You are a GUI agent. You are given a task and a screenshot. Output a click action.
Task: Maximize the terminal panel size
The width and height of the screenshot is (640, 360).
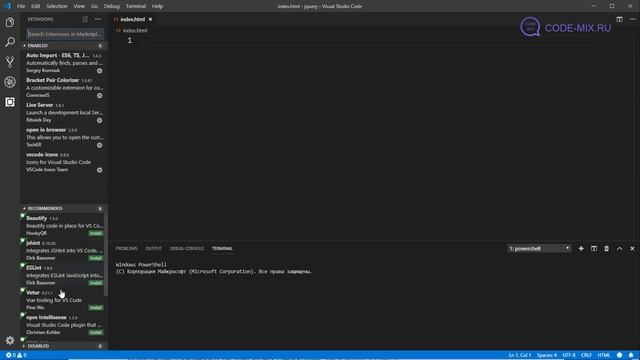(x=620, y=249)
